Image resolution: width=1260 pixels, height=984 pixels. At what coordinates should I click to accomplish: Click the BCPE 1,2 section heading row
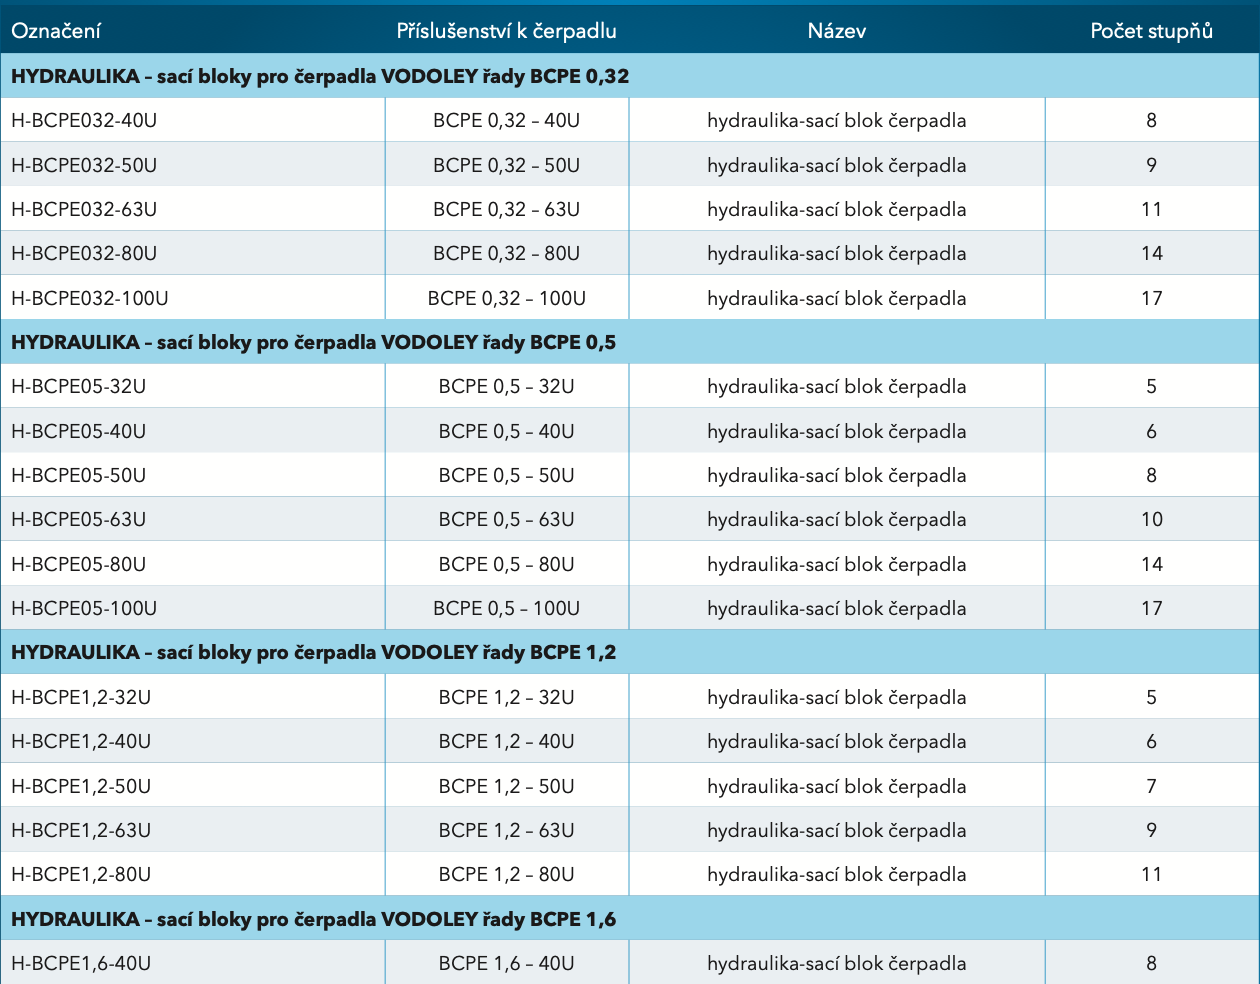pos(630,652)
